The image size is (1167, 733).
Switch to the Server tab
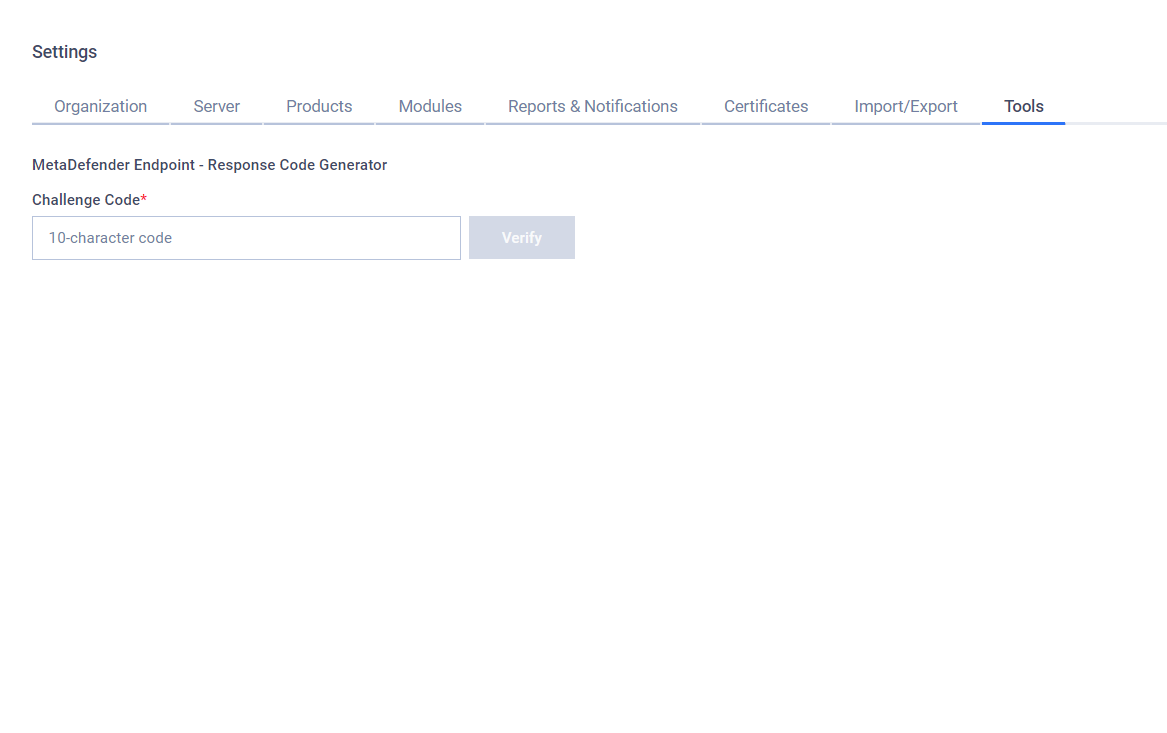pos(217,106)
